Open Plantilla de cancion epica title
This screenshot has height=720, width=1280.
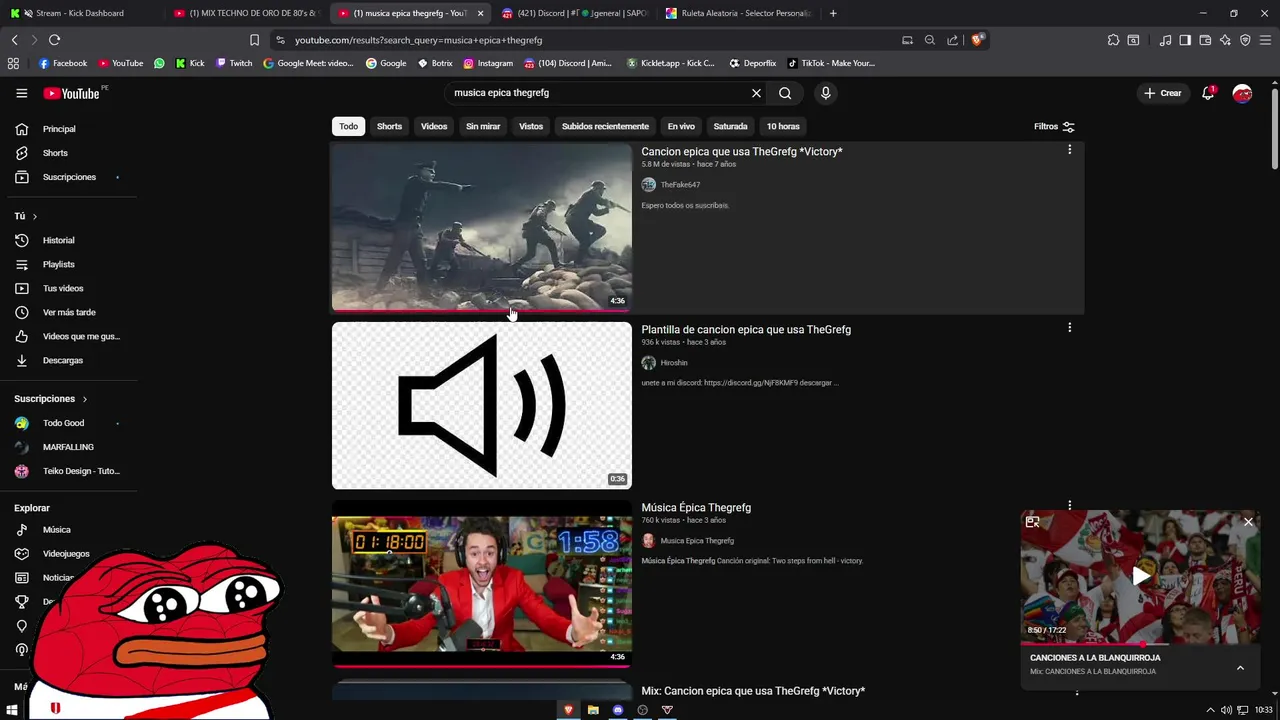(x=746, y=330)
